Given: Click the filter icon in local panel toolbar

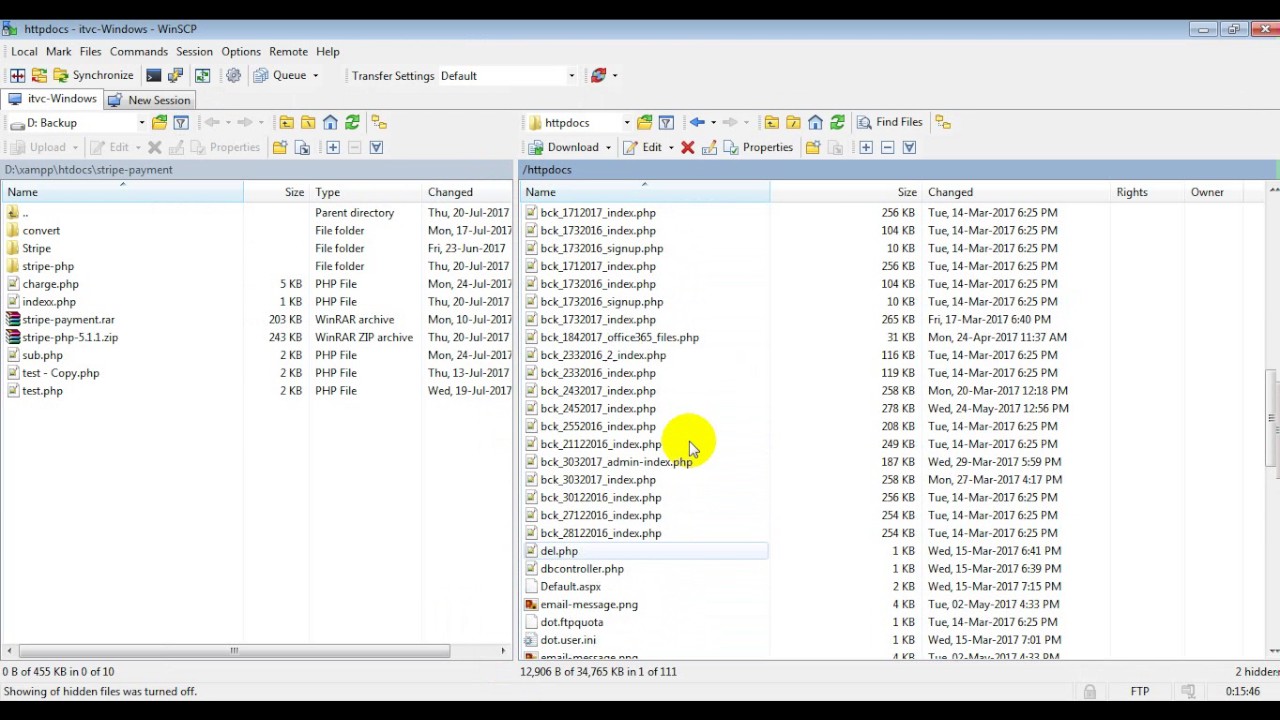Looking at the screenshot, I should pyautogui.click(x=181, y=122).
